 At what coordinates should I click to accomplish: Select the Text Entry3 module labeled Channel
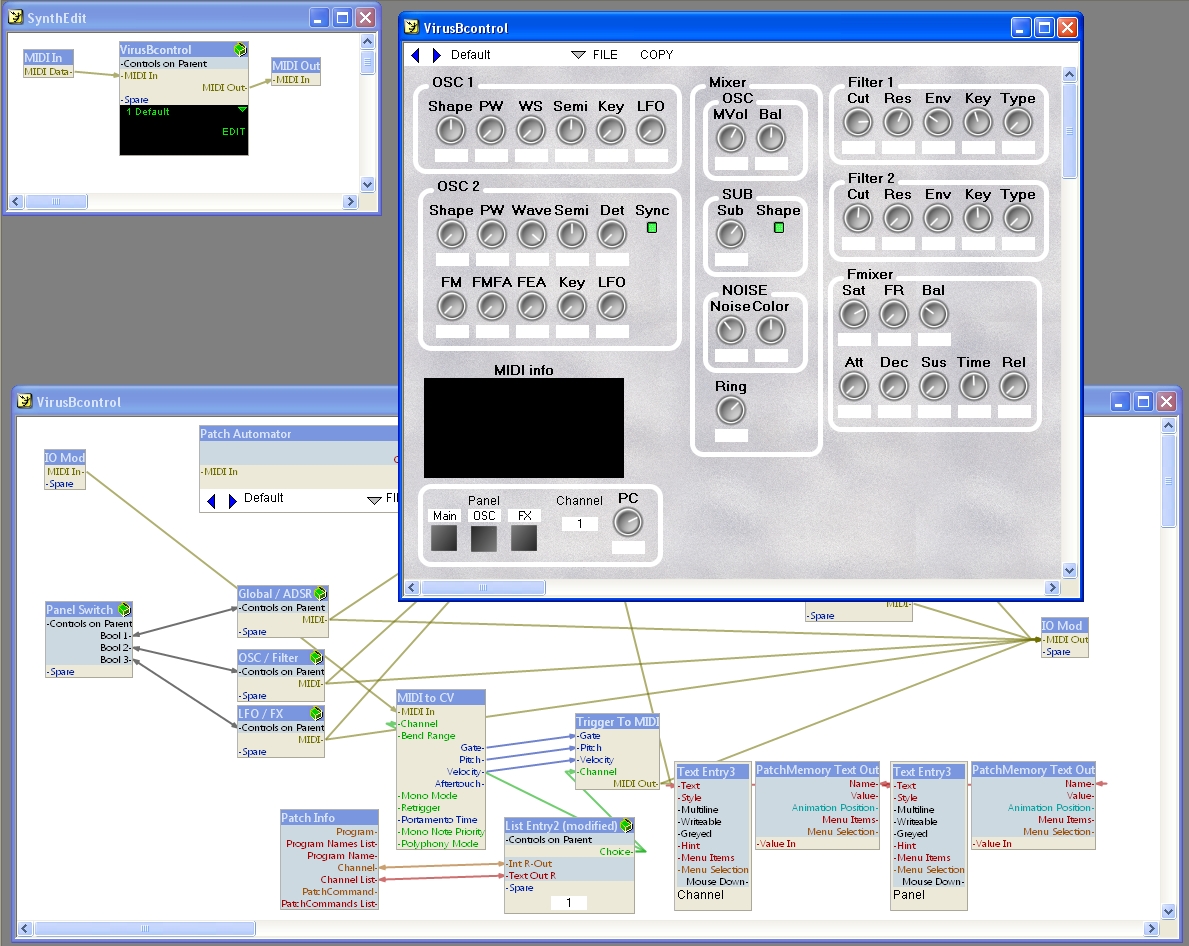(713, 836)
